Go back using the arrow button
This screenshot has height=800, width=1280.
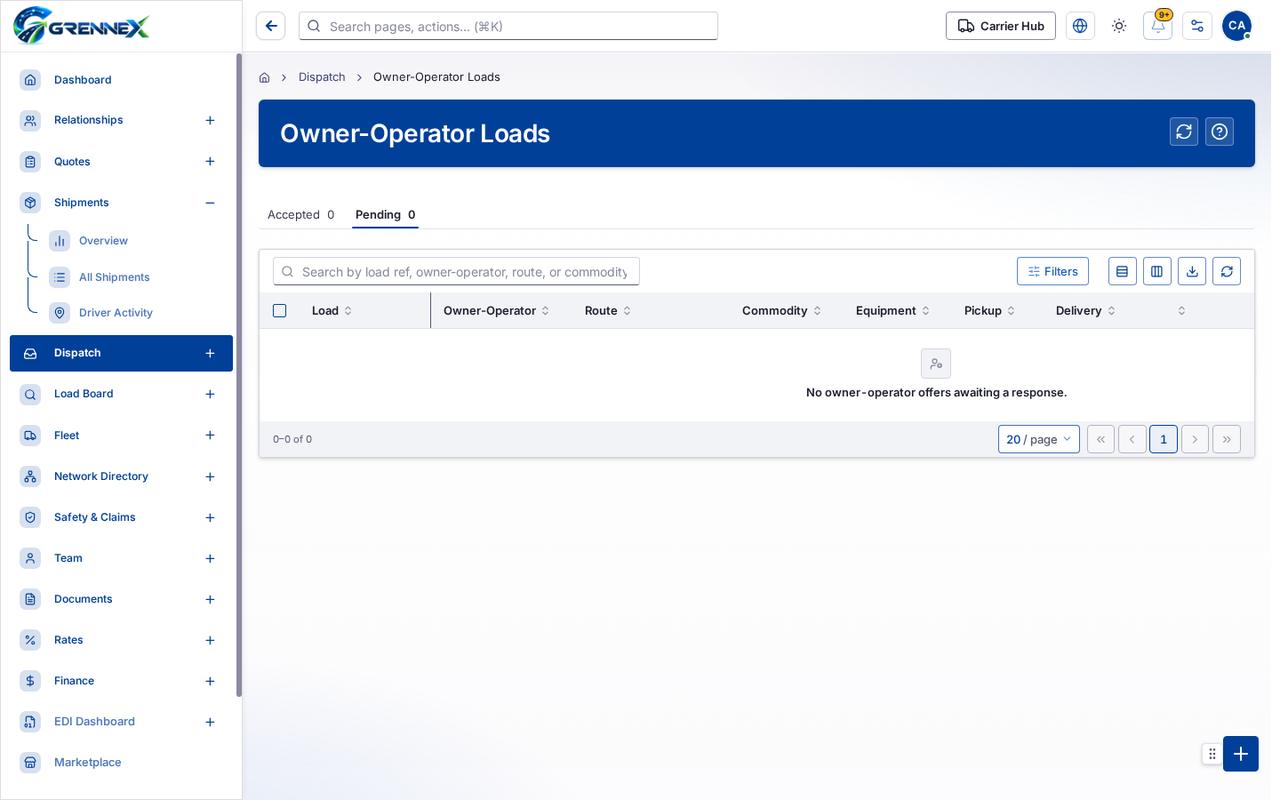pyautogui.click(x=271, y=26)
